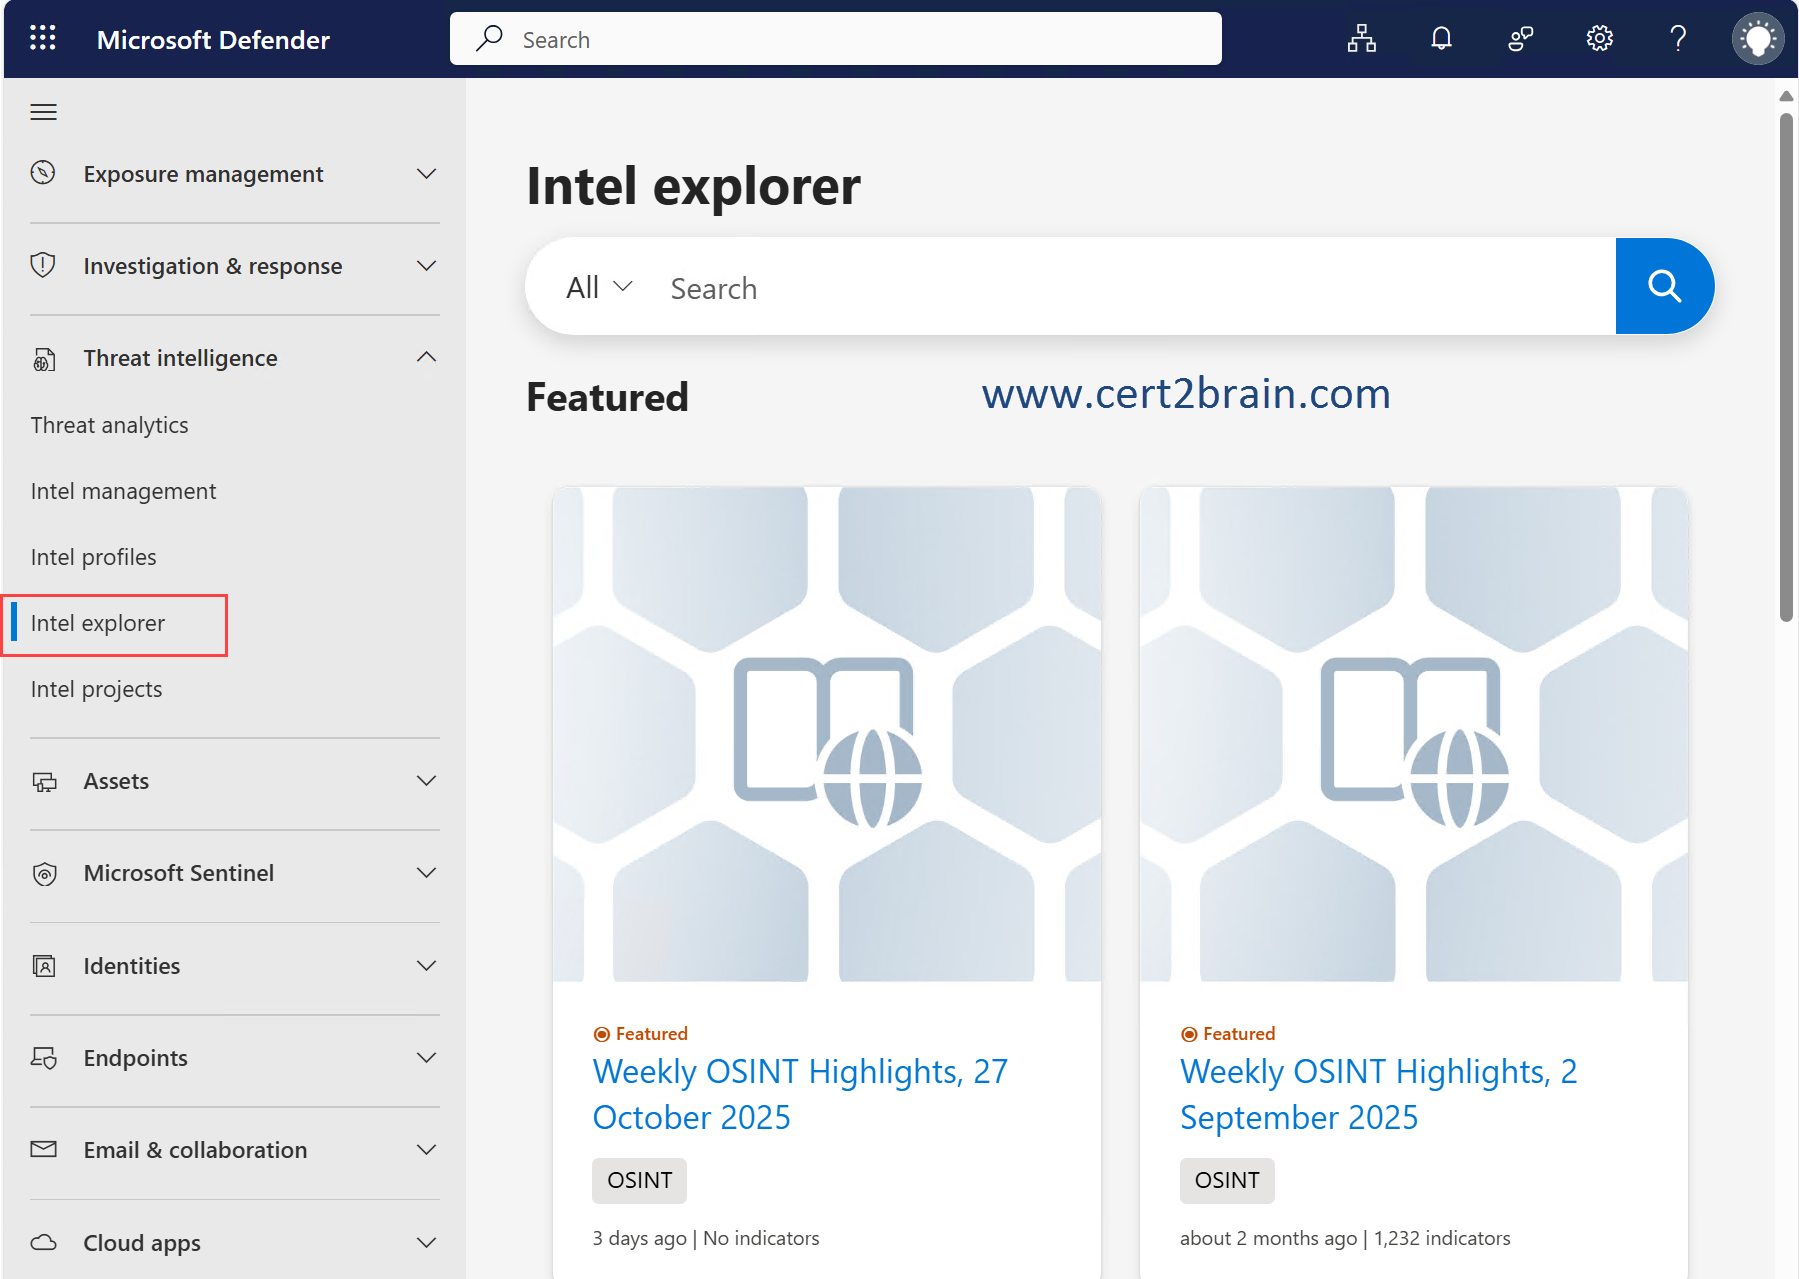The image size is (1799, 1279).
Task: Click the notifications bell icon
Action: pos(1440,39)
